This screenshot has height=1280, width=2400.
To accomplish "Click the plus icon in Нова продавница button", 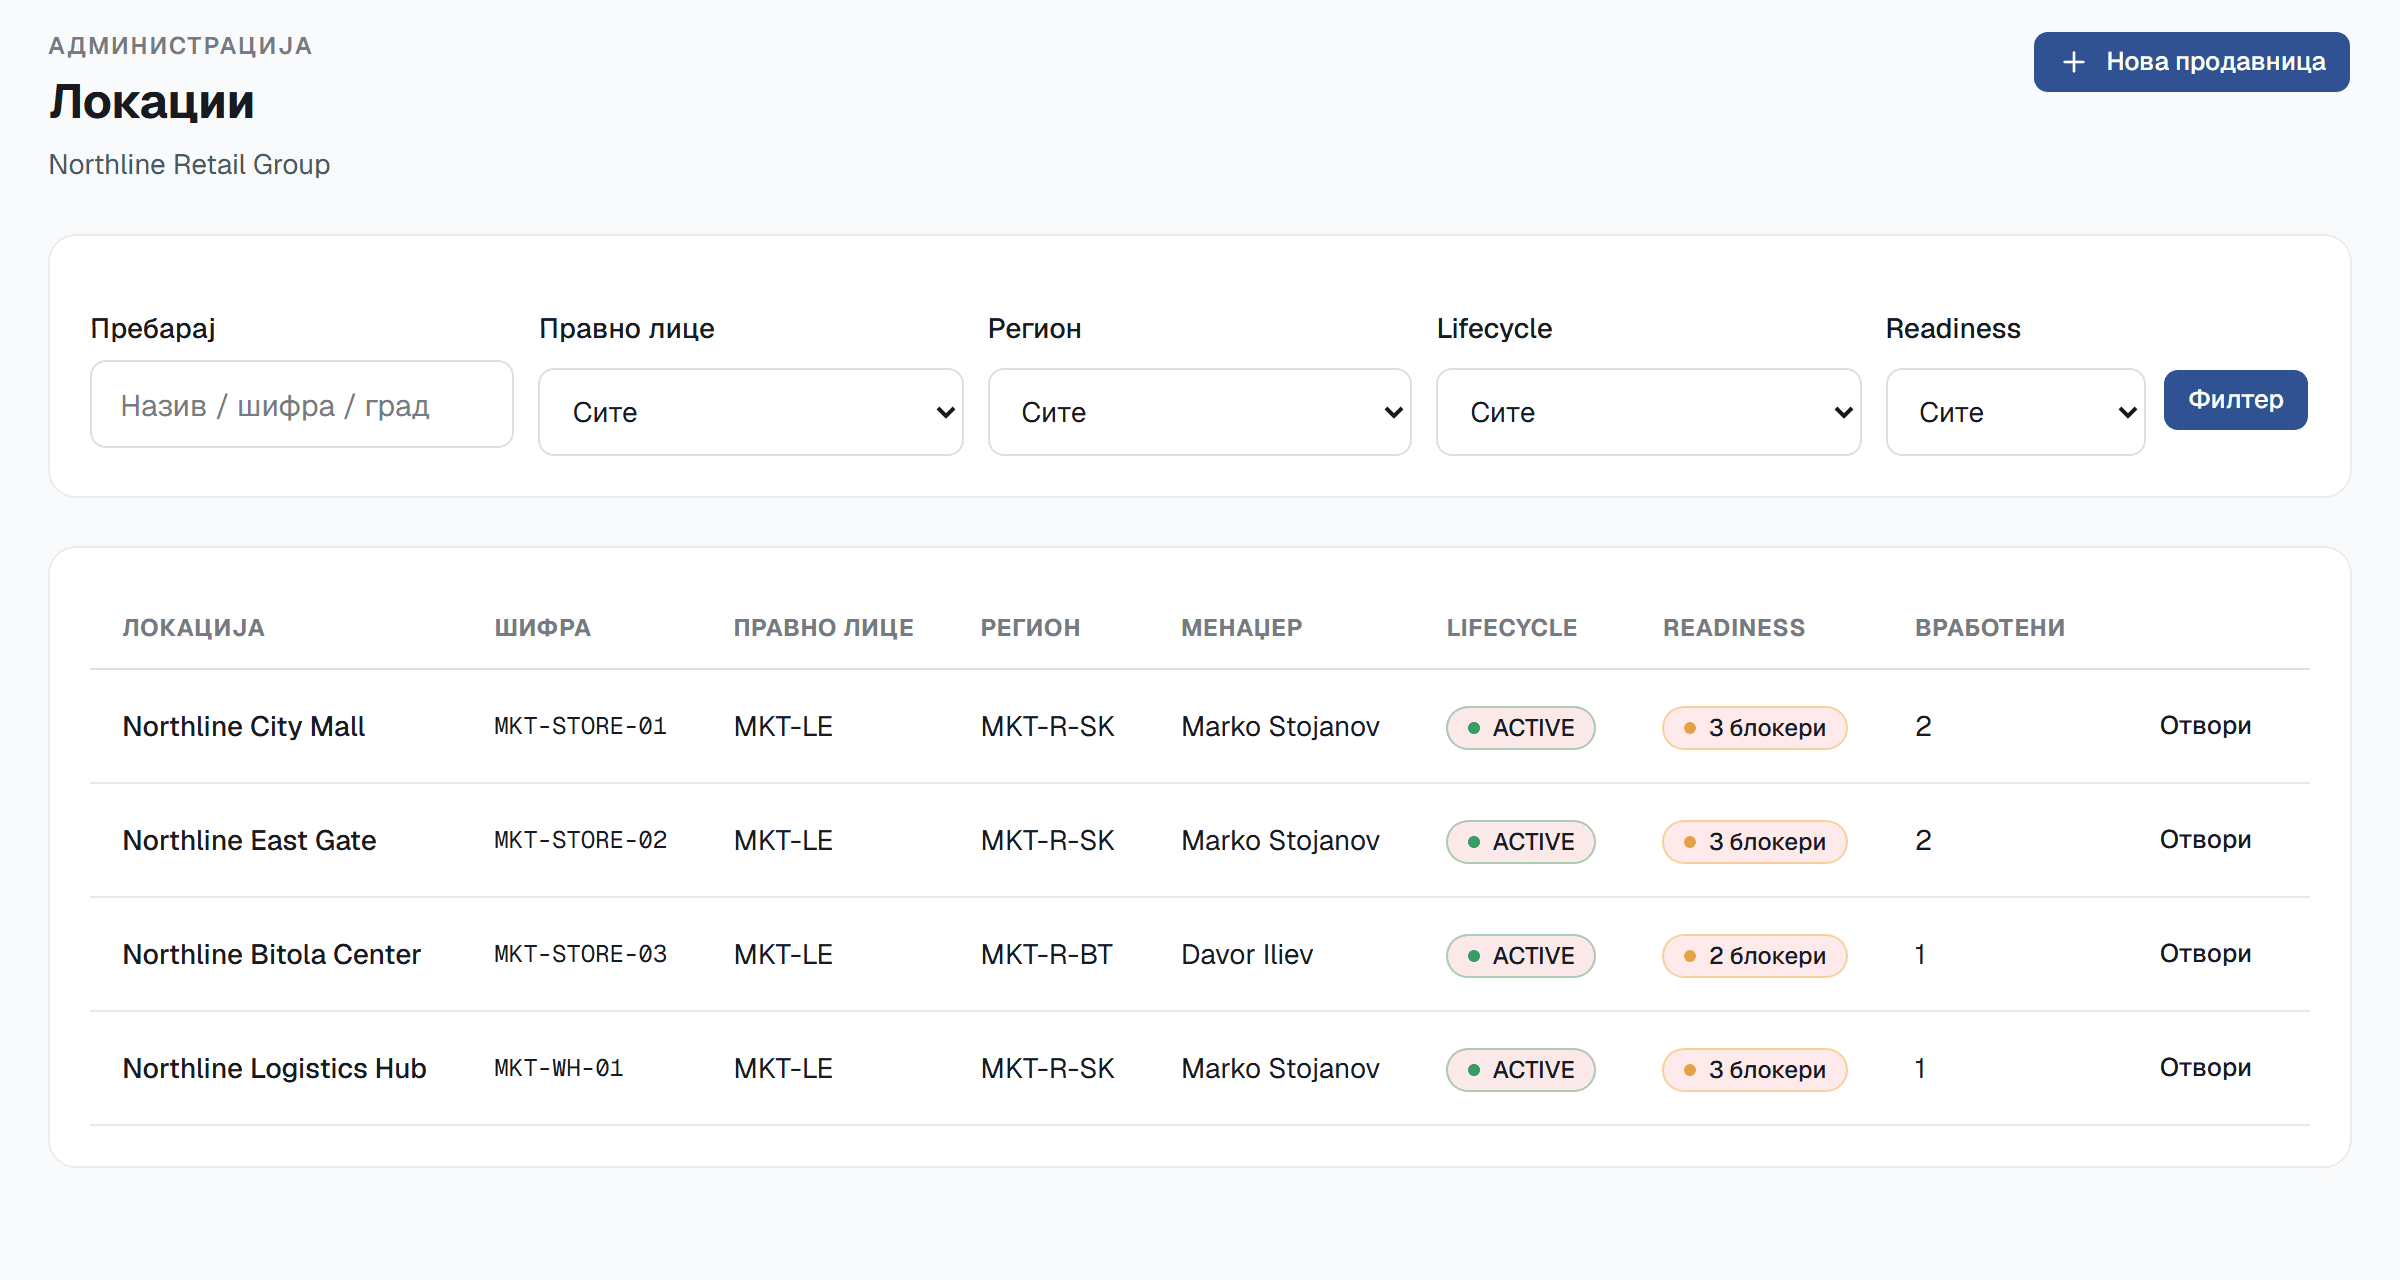I will click(x=2074, y=62).
